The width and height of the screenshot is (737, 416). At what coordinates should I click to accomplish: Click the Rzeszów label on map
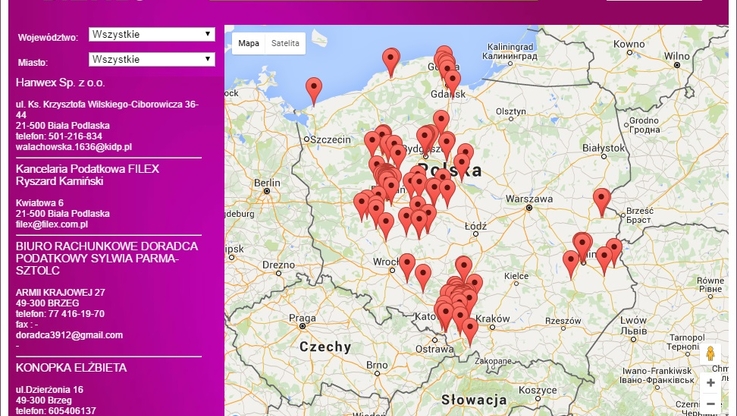(x=563, y=321)
